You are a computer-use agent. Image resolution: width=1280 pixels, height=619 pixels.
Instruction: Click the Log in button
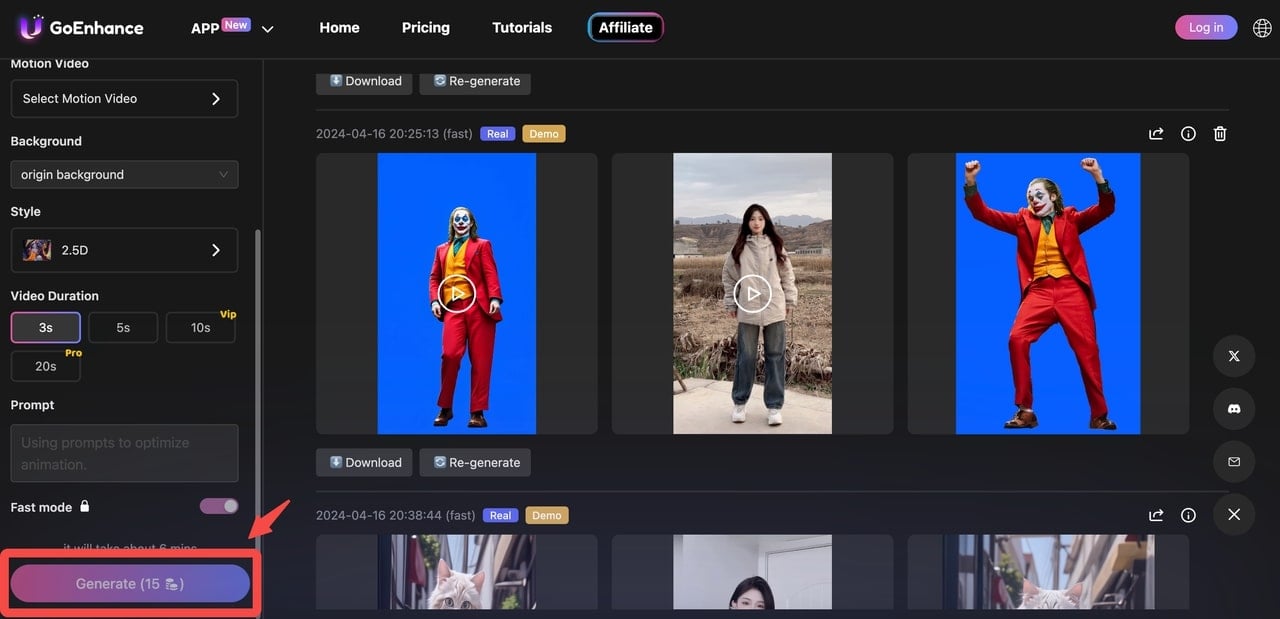coord(1206,27)
